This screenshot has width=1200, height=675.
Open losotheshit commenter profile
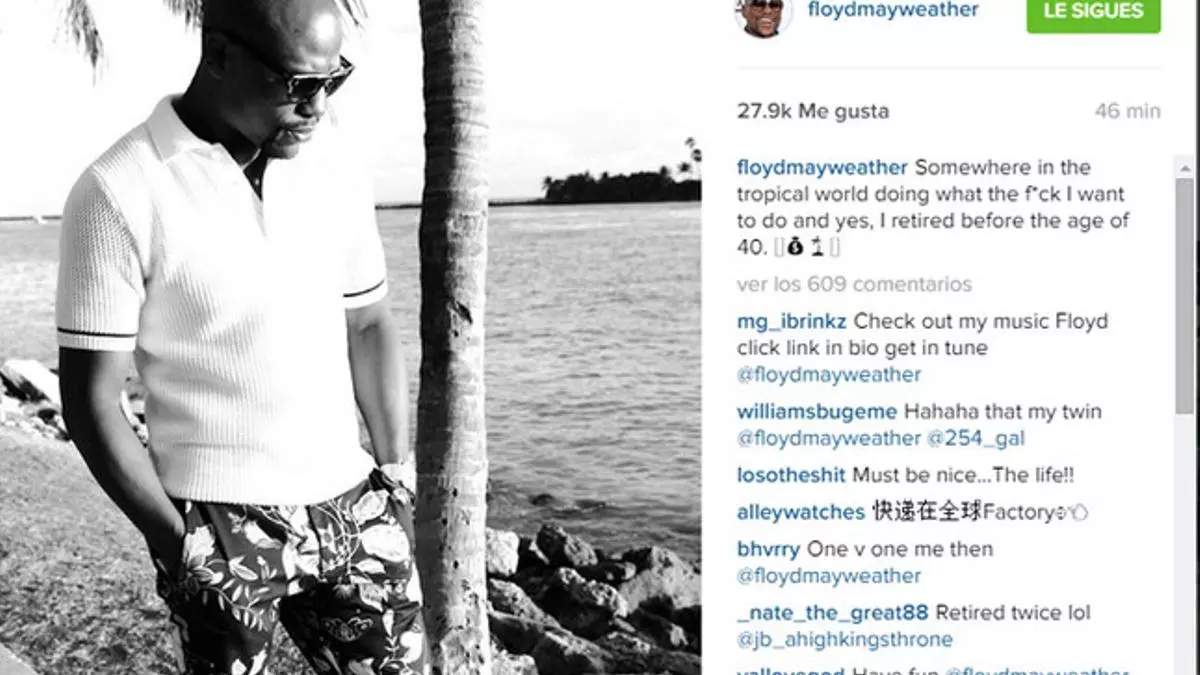pos(791,476)
